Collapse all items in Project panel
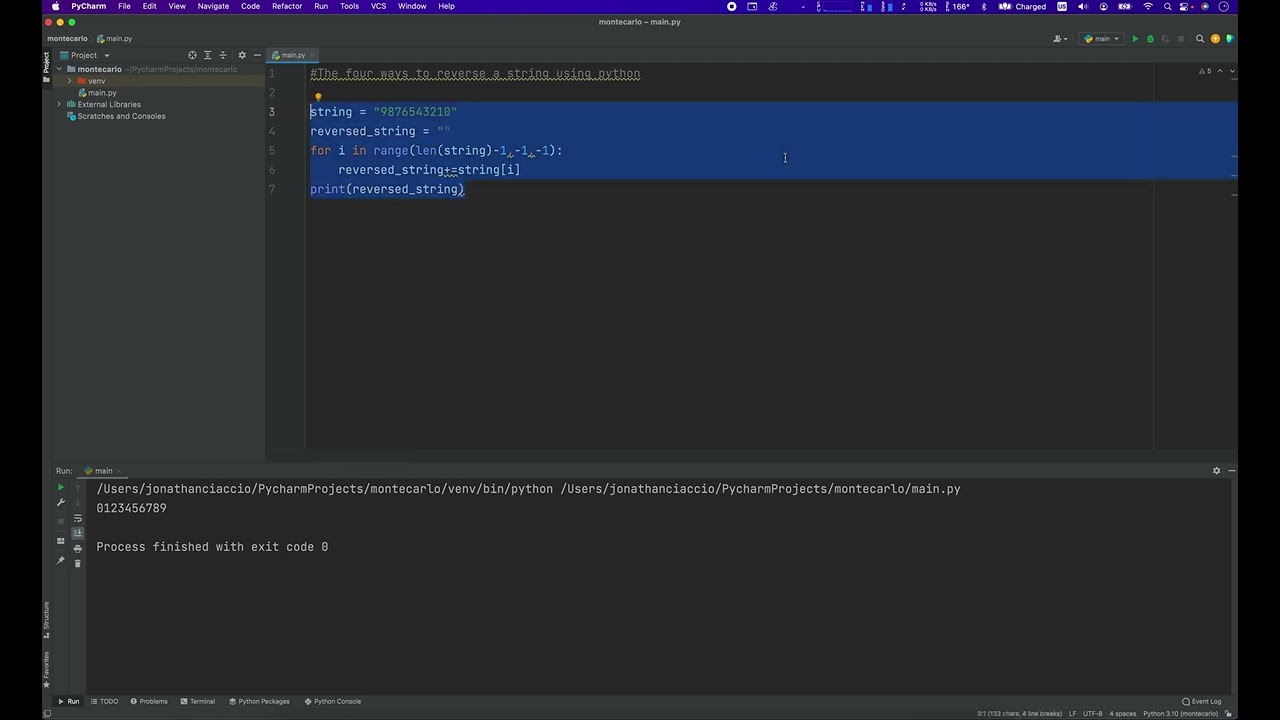Image resolution: width=1280 pixels, height=720 pixels. [x=223, y=55]
